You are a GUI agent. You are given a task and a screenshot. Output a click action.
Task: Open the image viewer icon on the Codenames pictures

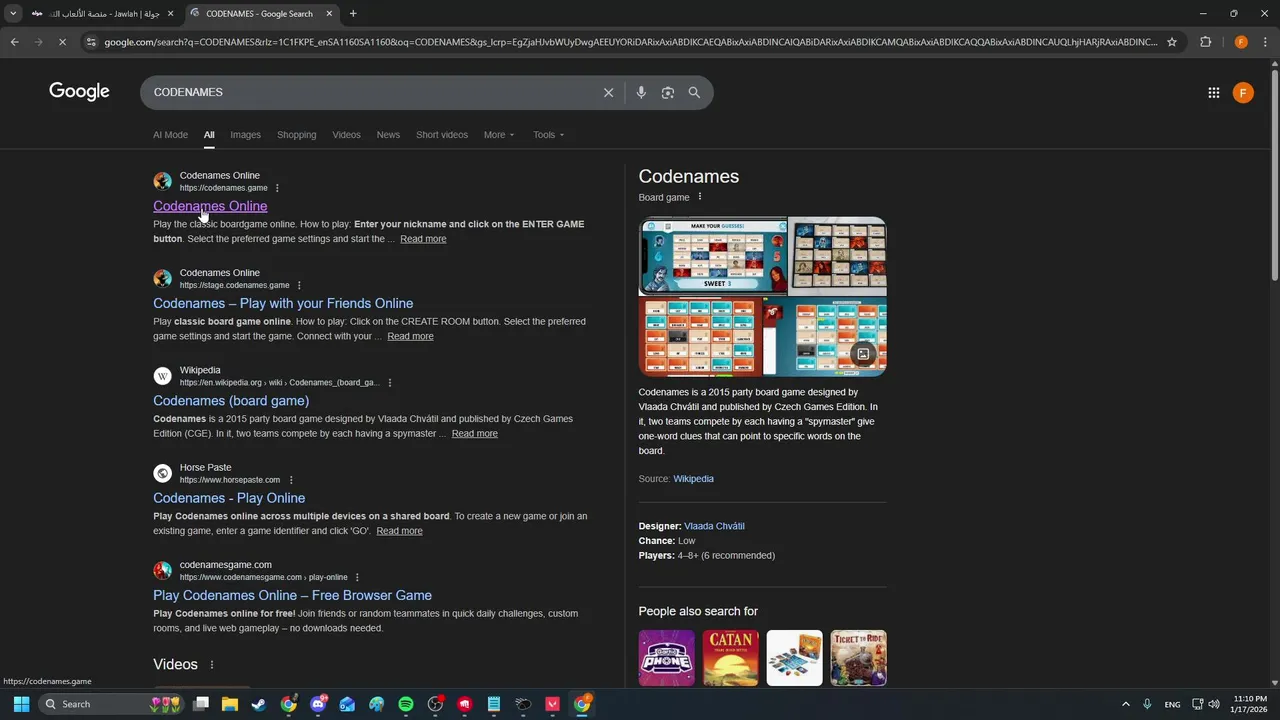pos(864,353)
